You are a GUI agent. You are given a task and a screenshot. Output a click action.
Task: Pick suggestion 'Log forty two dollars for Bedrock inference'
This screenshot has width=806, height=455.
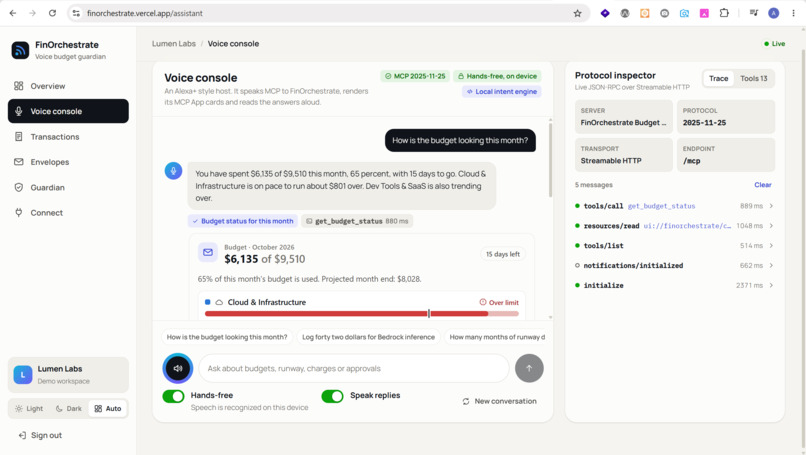(x=368, y=337)
